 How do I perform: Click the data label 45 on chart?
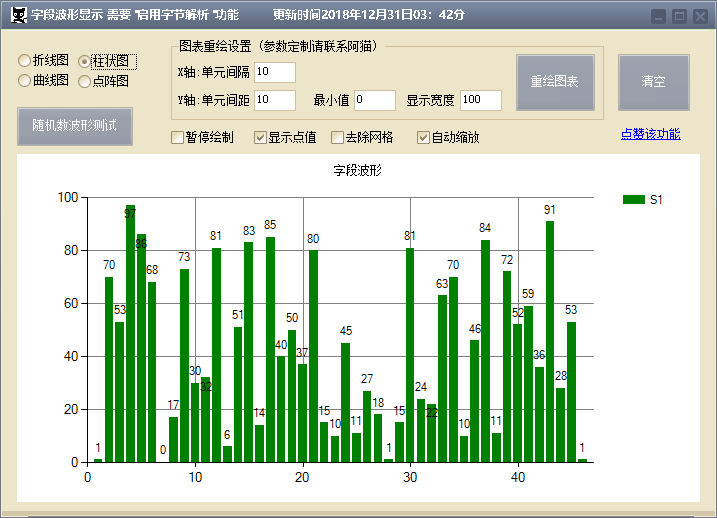[346, 331]
